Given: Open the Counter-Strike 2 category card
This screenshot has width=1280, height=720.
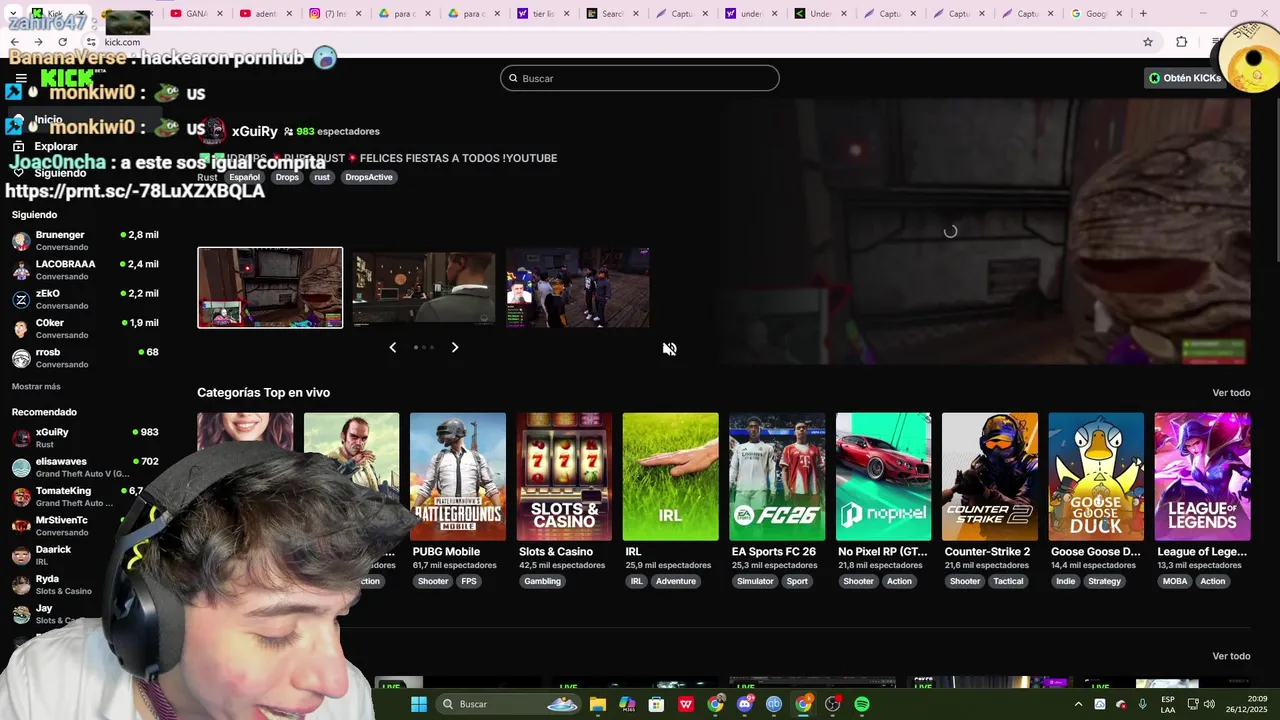Looking at the screenshot, I should [990, 476].
